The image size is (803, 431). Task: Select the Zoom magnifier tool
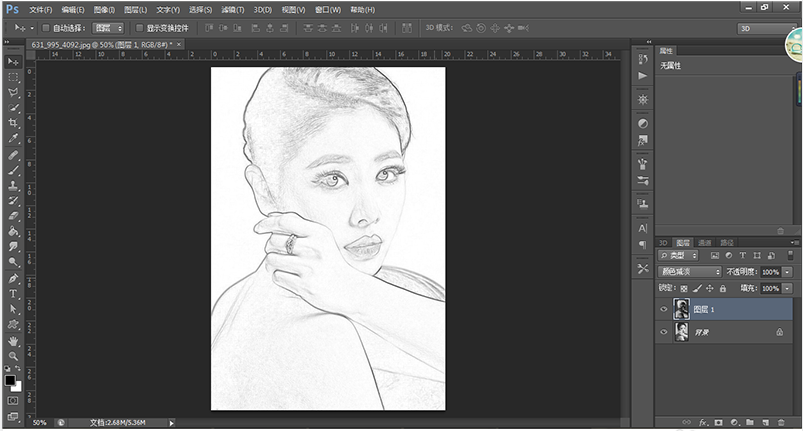13,355
